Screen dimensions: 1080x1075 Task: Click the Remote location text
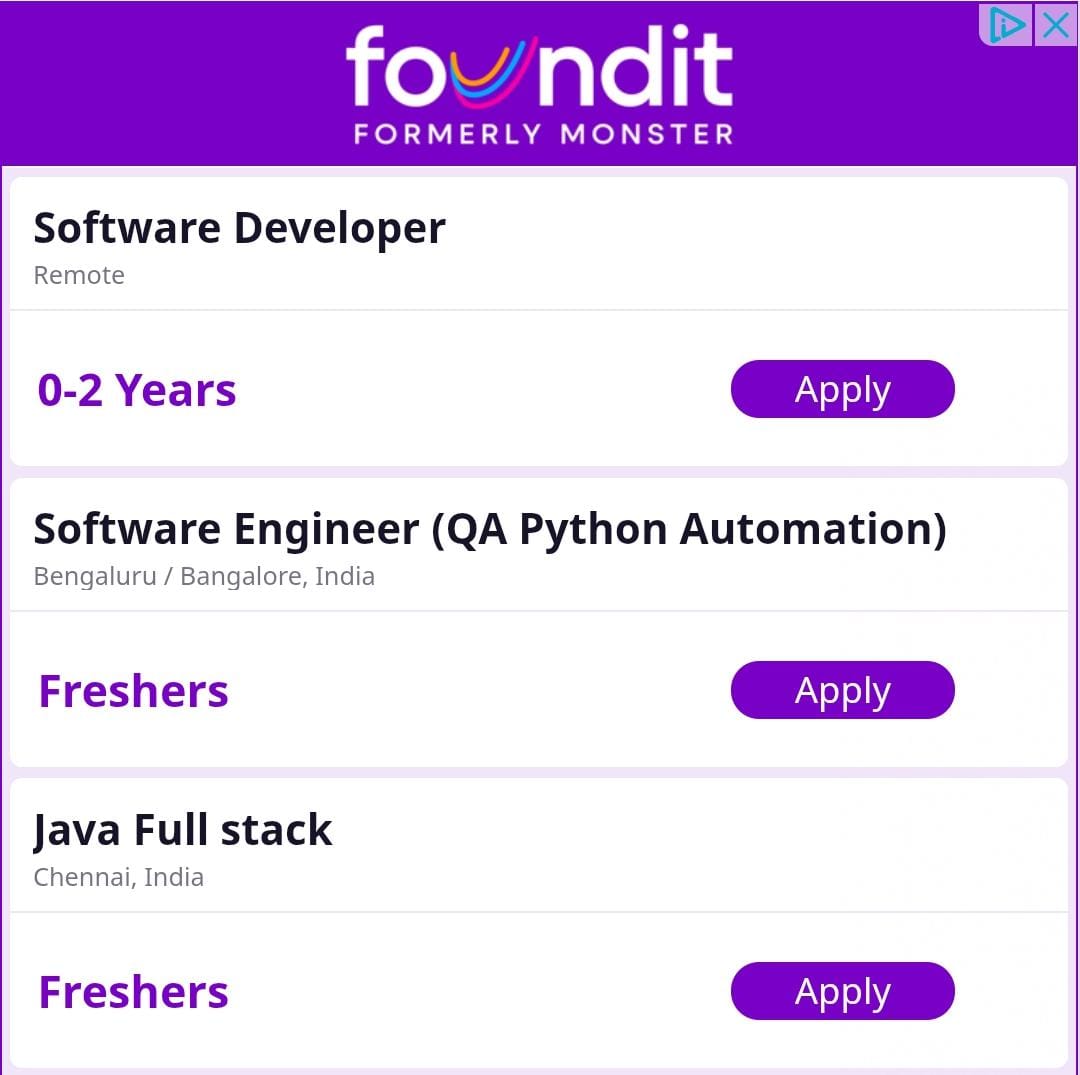pos(79,276)
